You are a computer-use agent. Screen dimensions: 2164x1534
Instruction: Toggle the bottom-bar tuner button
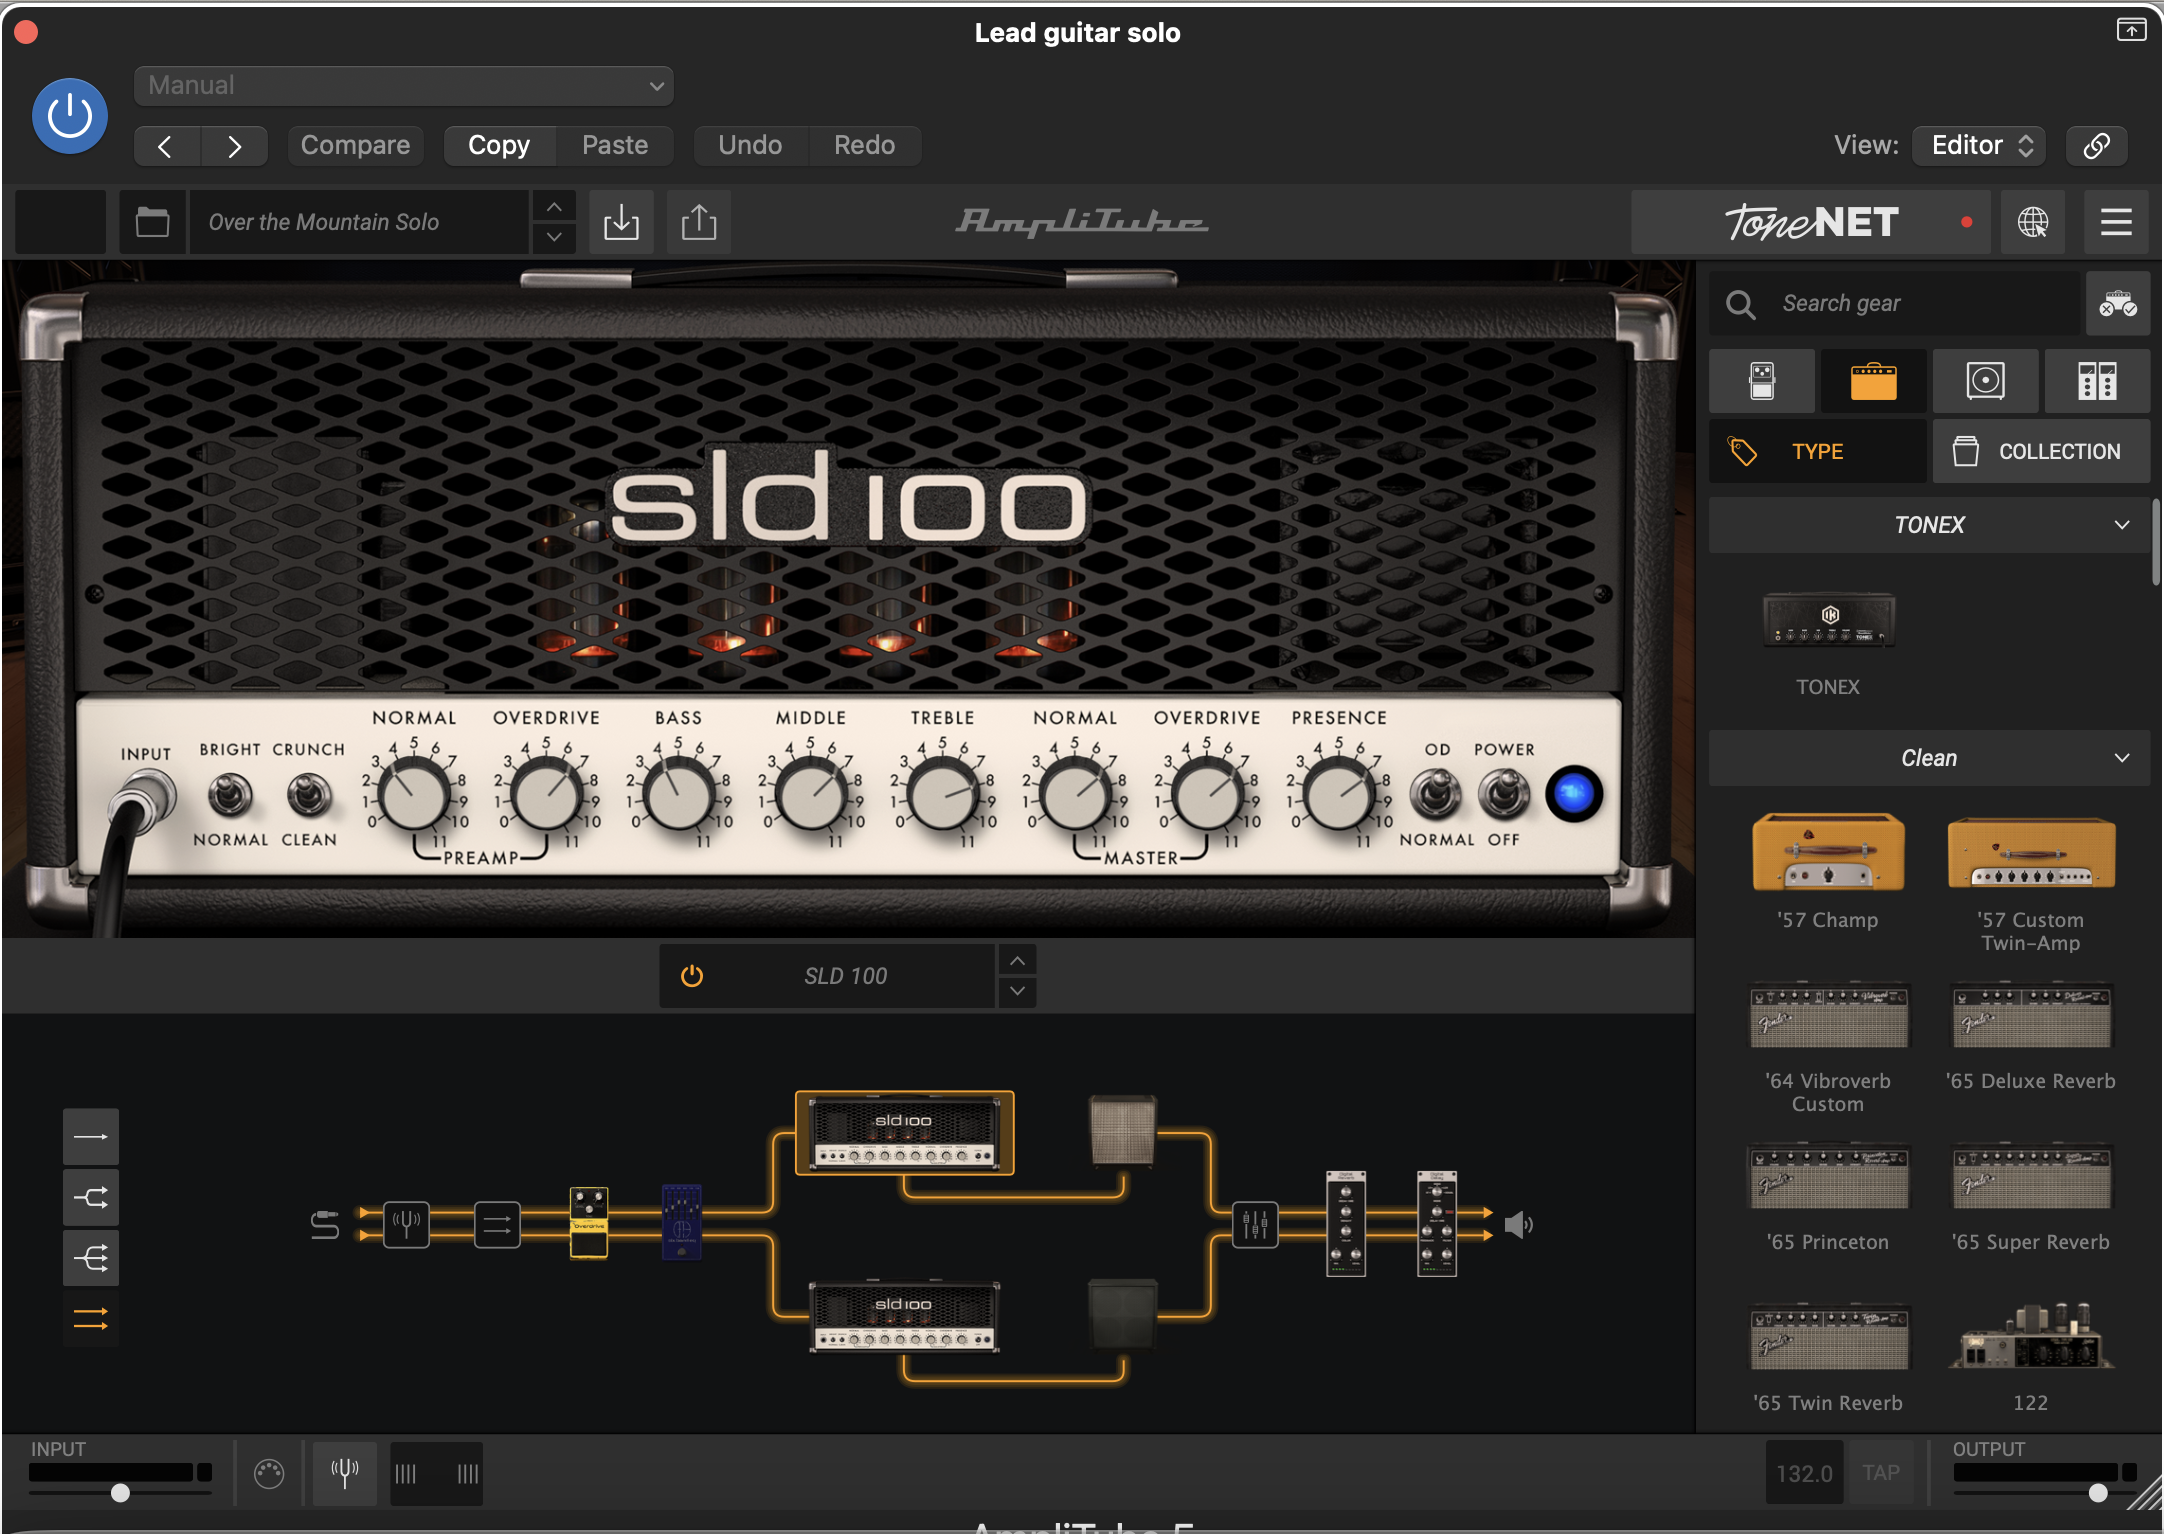tap(345, 1473)
